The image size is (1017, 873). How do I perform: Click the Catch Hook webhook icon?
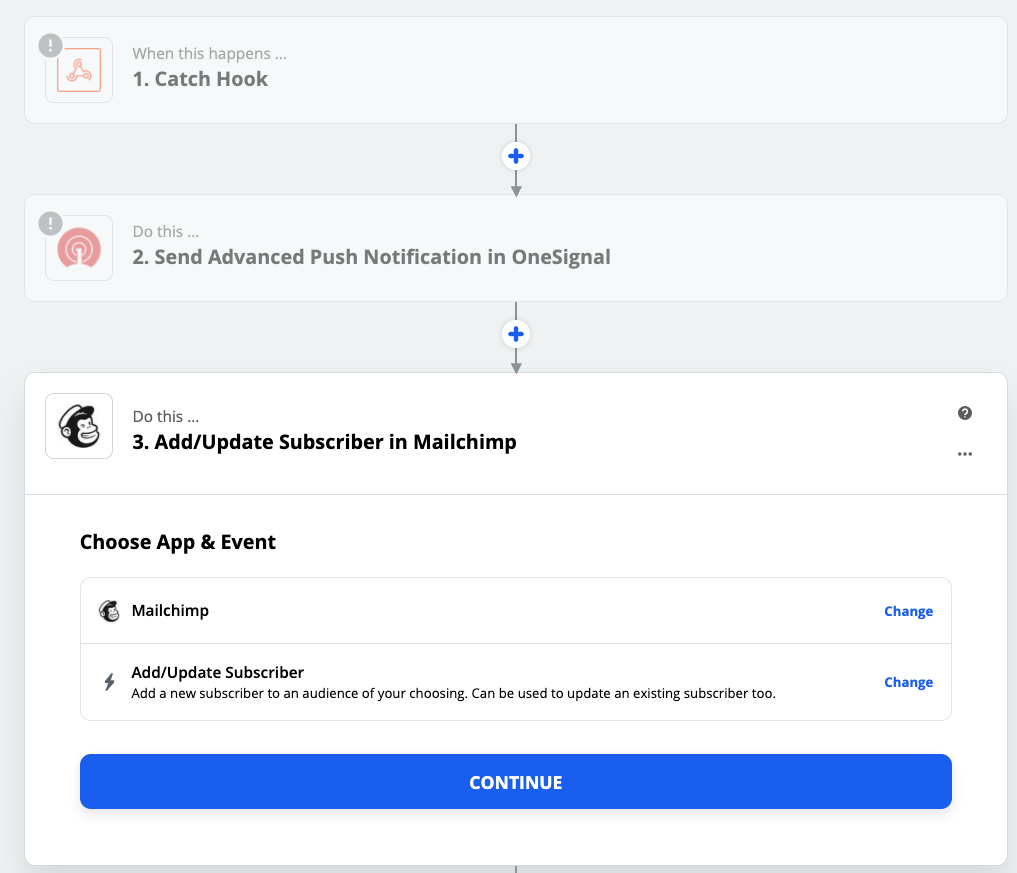pyautogui.click(x=79, y=70)
